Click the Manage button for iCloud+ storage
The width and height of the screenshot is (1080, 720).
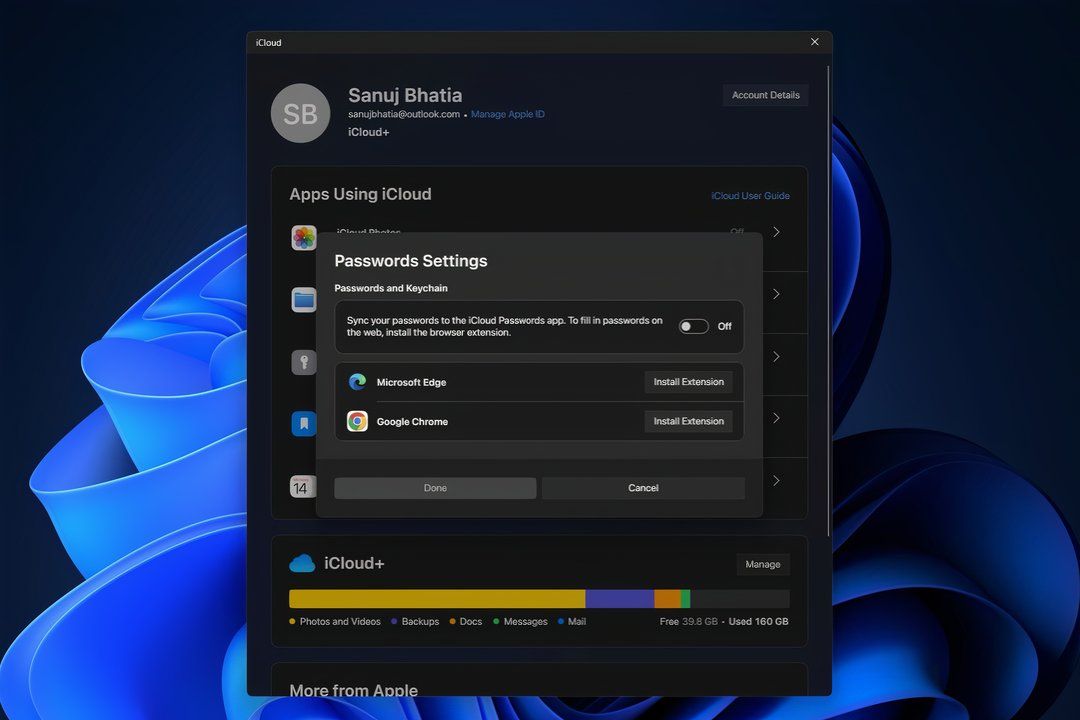click(x=763, y=563)
